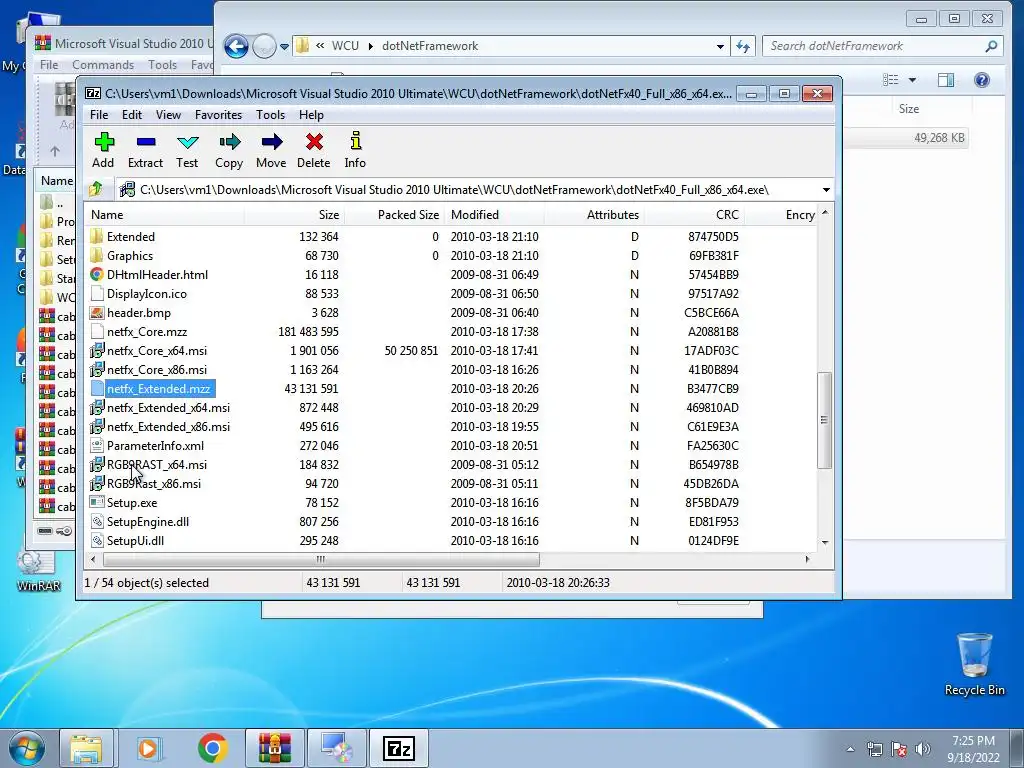The height and width of the screenshot is (768, 1024).
Task: Sort by the Attributes column header
Action: [594, 215]
